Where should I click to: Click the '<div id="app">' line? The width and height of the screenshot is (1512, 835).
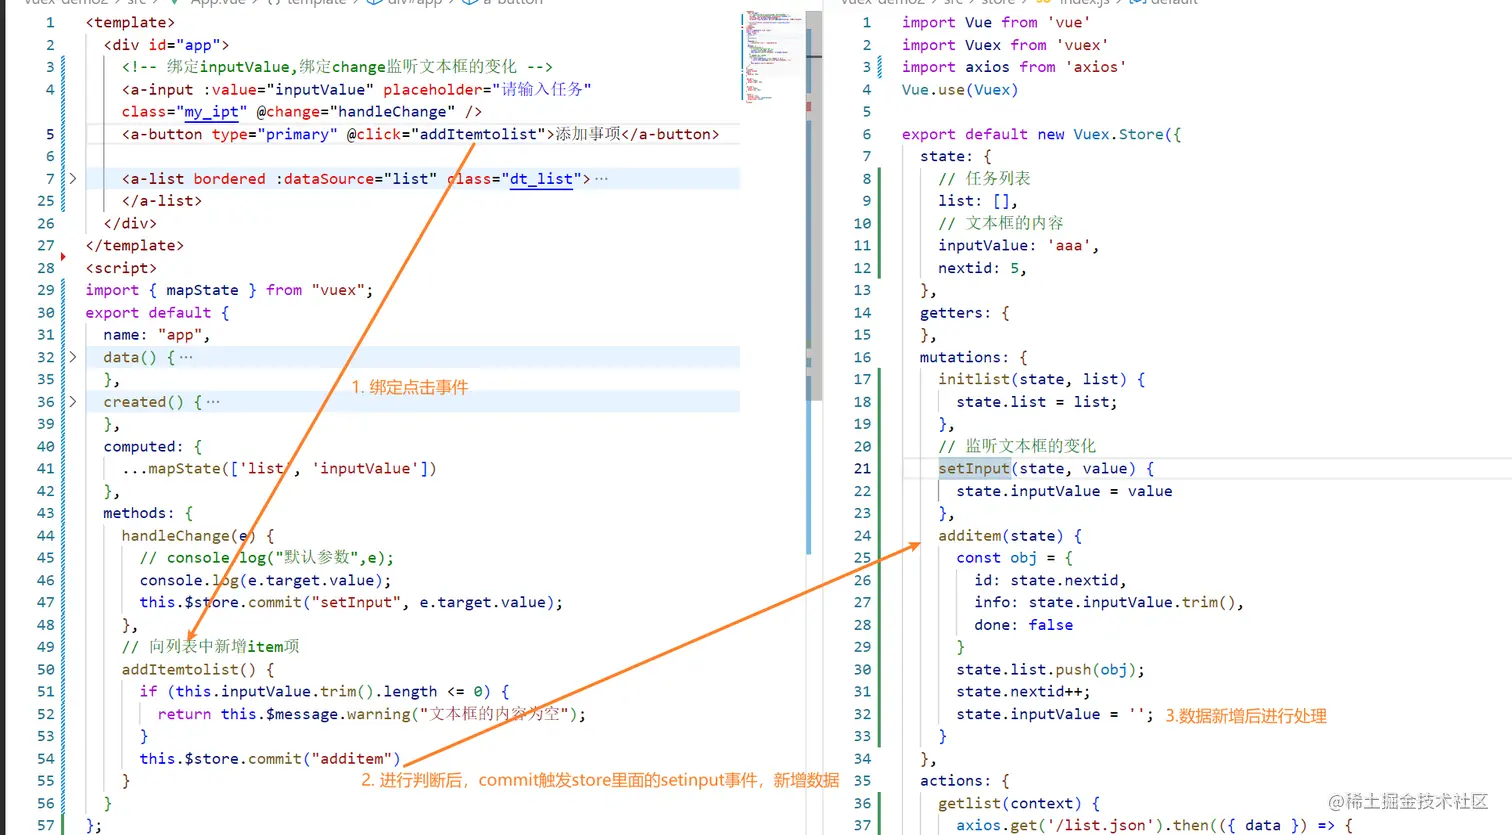click(x=166, y=45)
